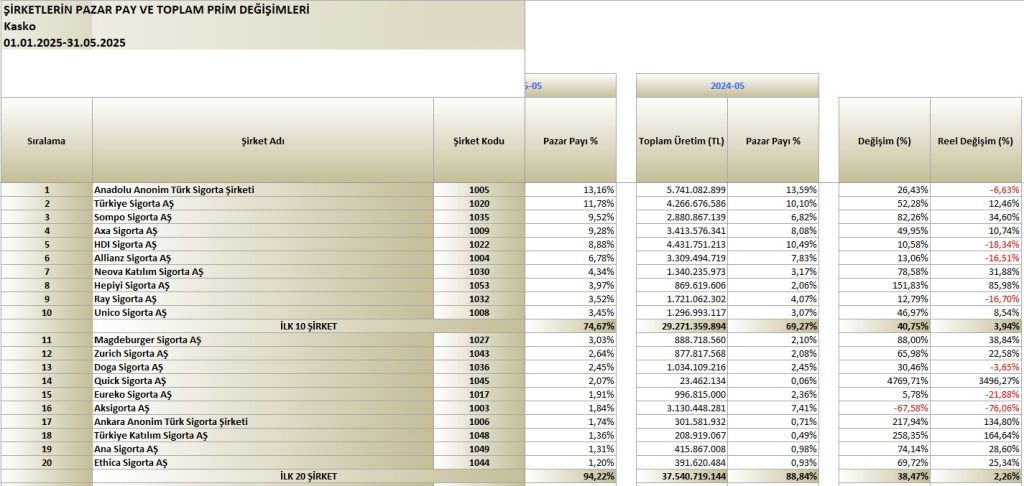The image size is (1024, 486).
Task: Click the 'İLK 20 ŞİRKET' subtotal label
Action: click(x=308, y=476)
